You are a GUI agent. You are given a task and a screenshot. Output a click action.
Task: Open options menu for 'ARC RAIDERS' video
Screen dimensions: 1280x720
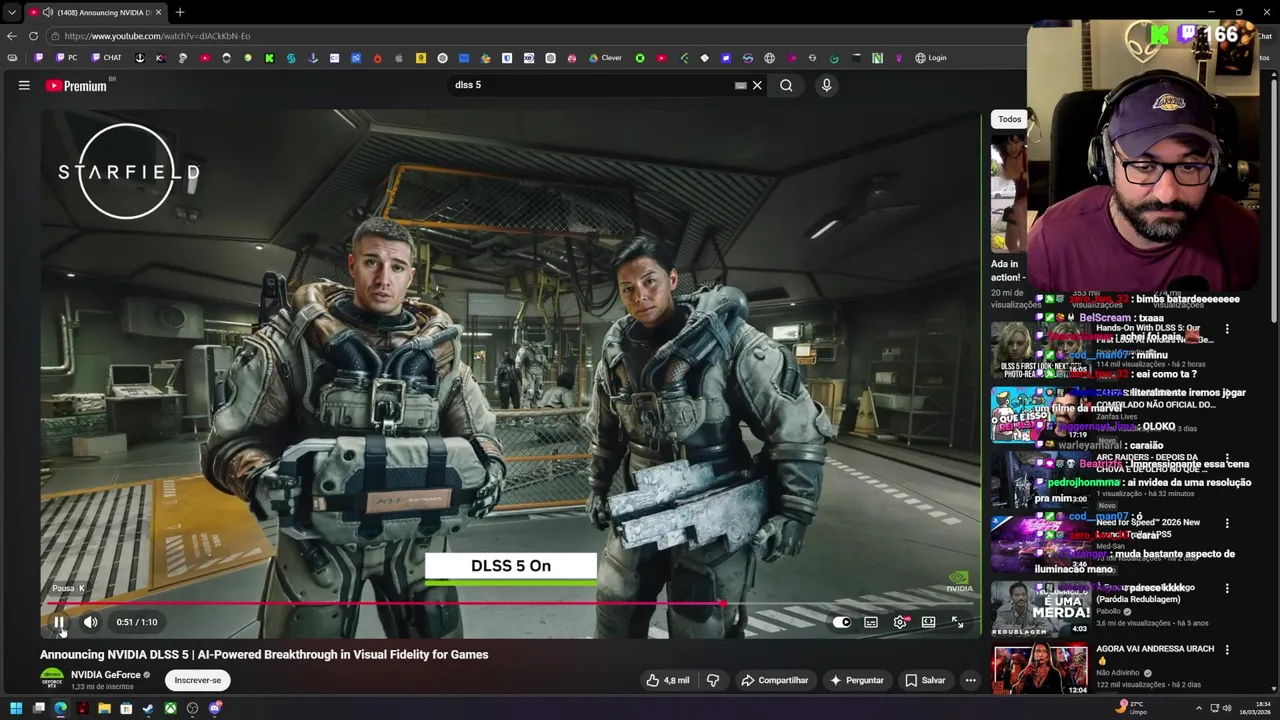point(1227,458)
